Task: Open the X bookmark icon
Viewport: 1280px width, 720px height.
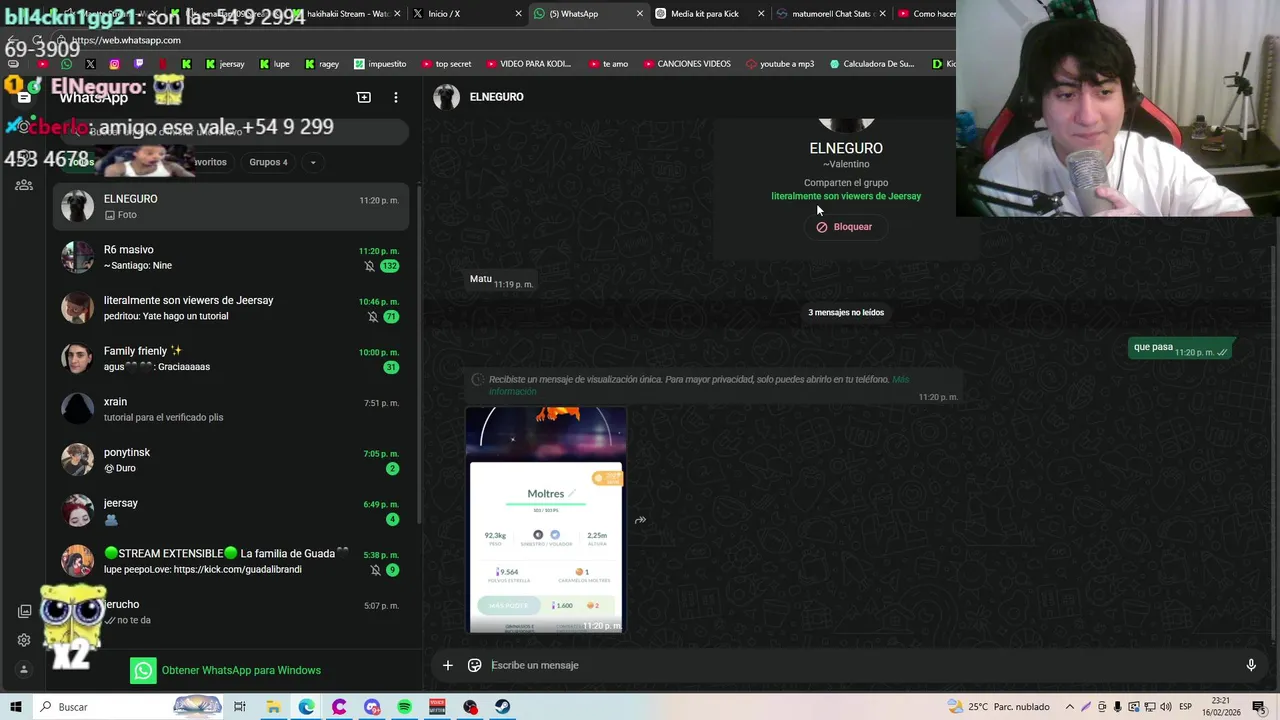Action: tap(90, 64)
